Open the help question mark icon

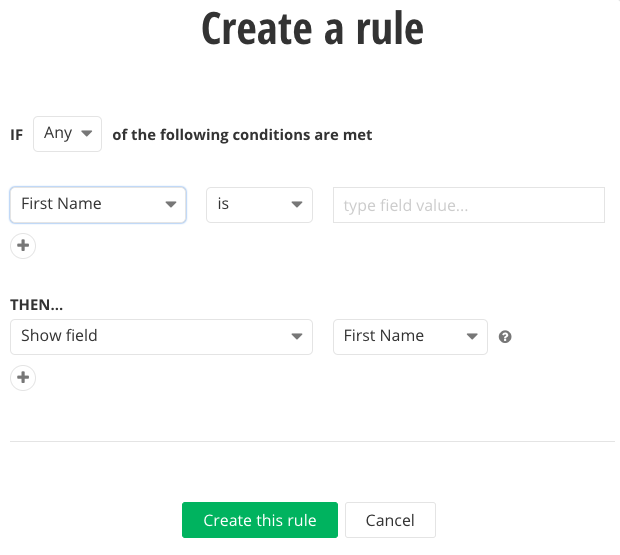pos(505,337)
